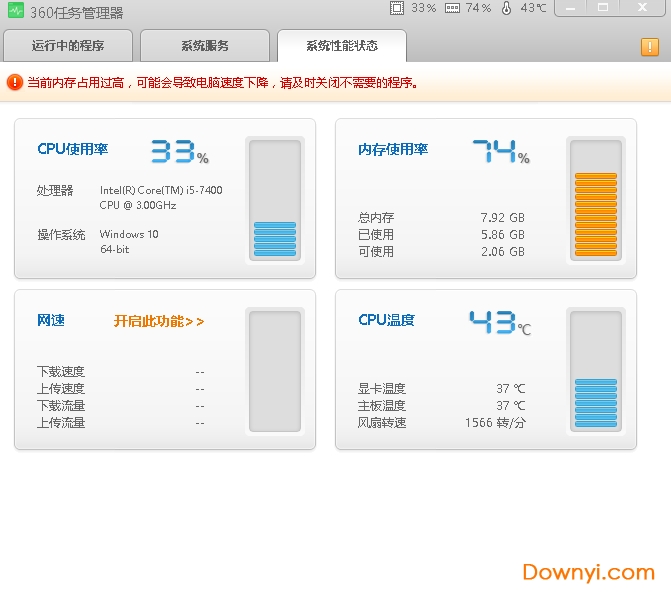Screen dimensions: 671x596
Task: Click the memory module icon in title bar
Action: [452, 8]
